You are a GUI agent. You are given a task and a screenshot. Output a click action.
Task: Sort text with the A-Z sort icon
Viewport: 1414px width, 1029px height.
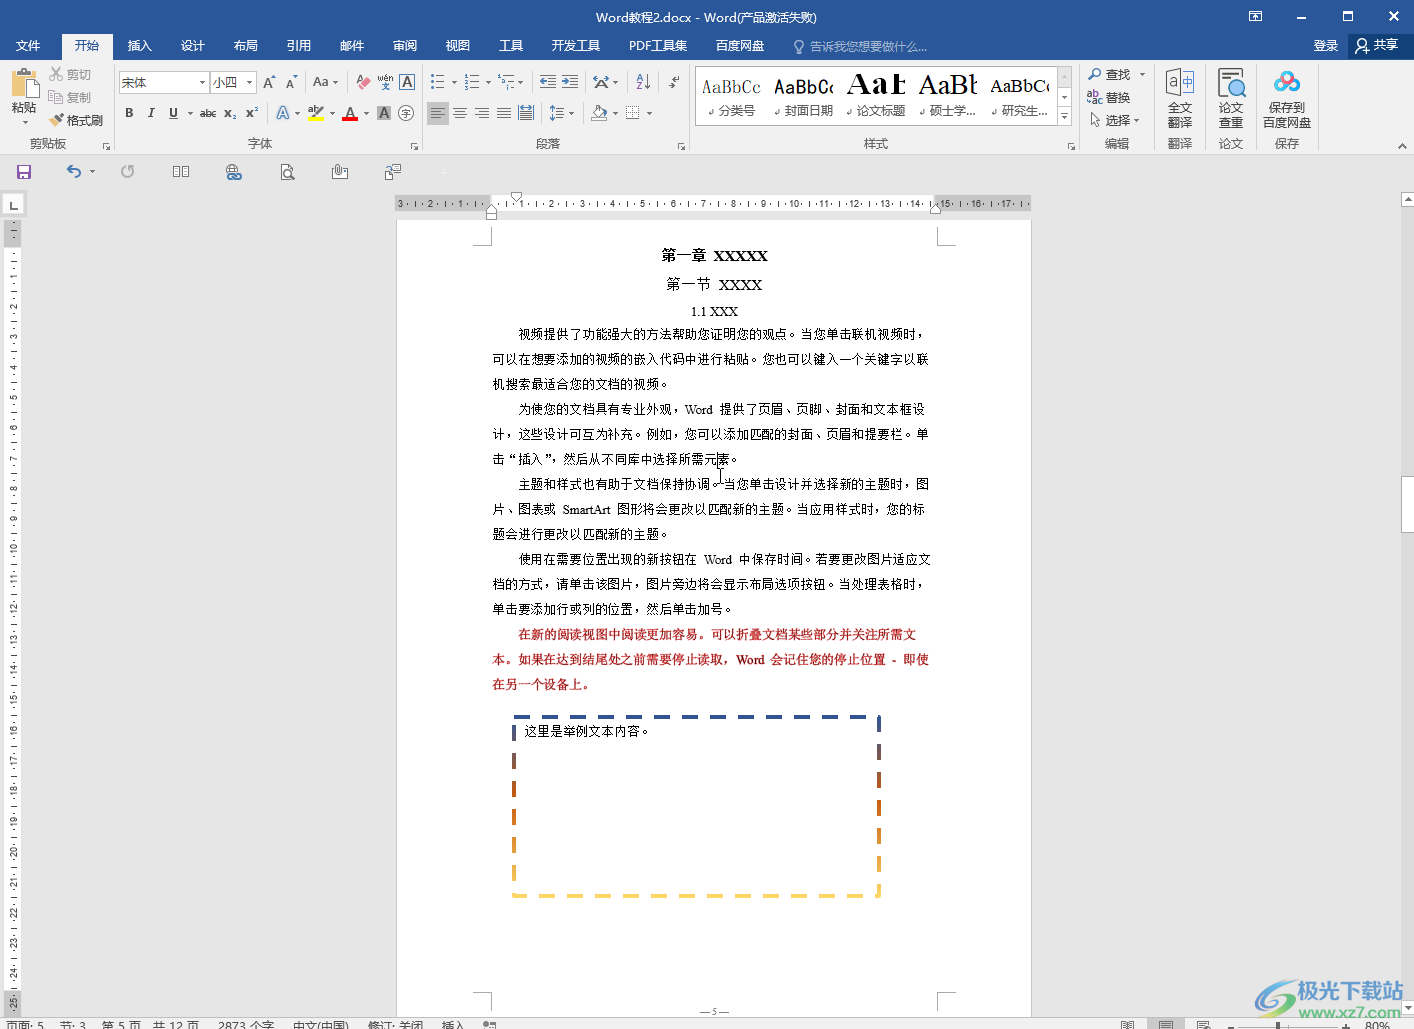tap(643, 82)
